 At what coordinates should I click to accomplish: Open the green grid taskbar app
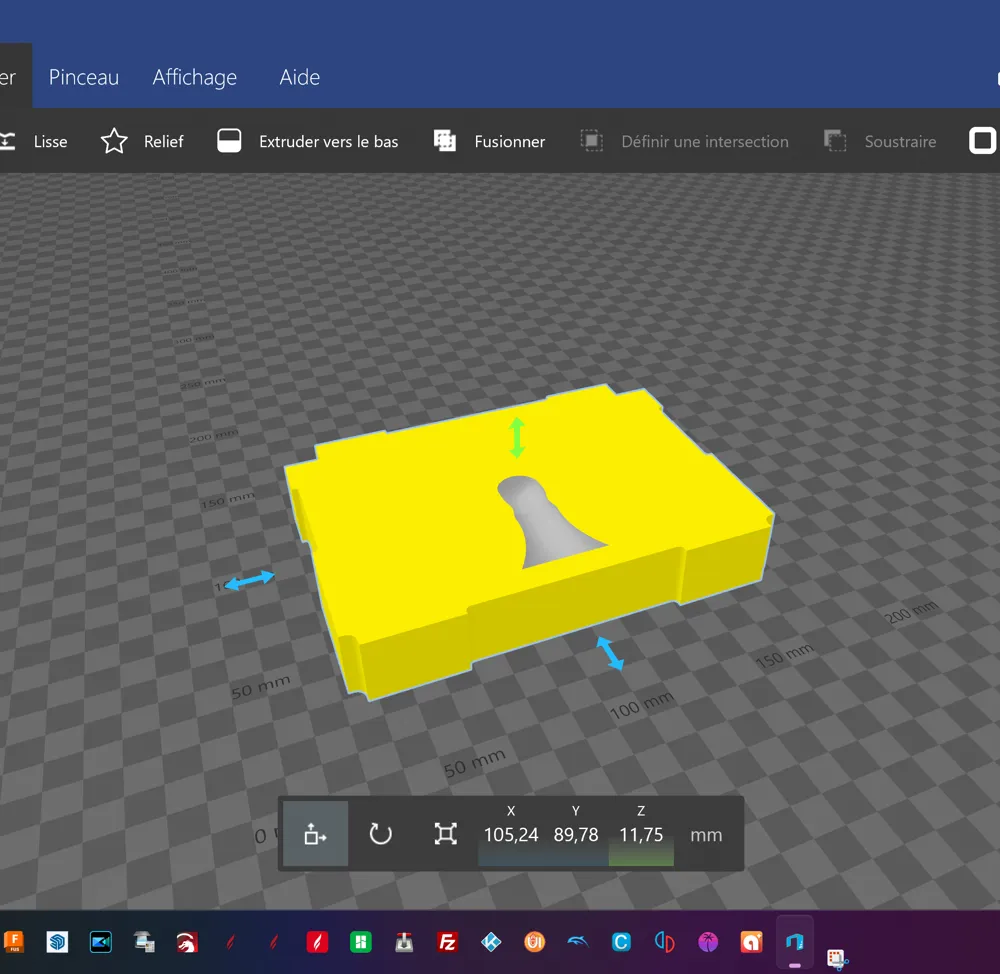(x=361, y=942)
